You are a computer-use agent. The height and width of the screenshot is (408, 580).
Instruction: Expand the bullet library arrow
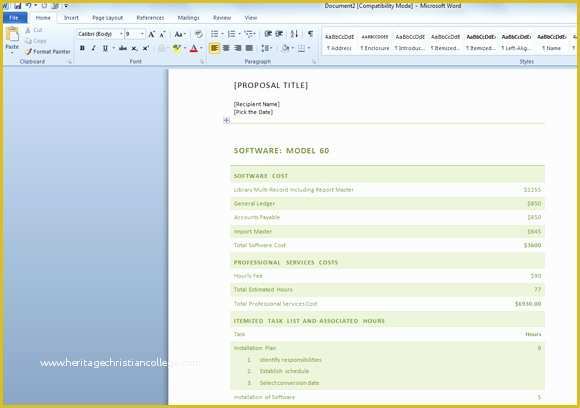point(222,34)
